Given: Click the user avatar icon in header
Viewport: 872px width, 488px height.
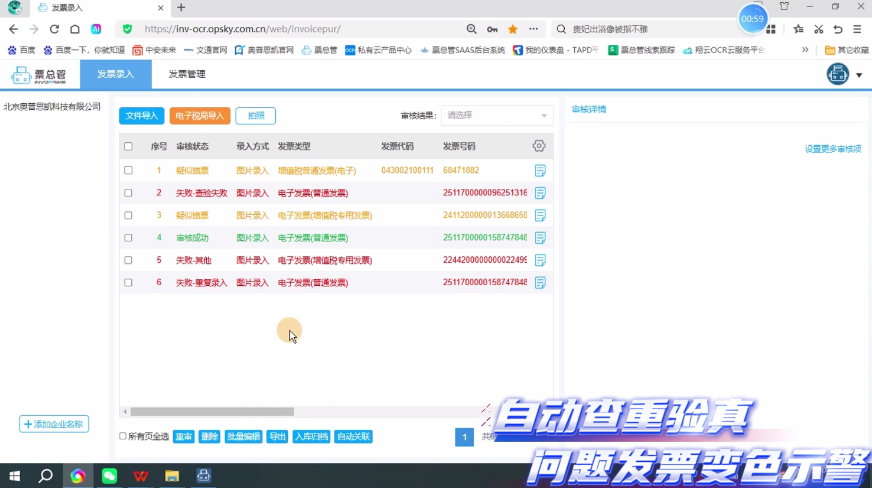Looking at the screenshot, I should [x=838, y=74].
